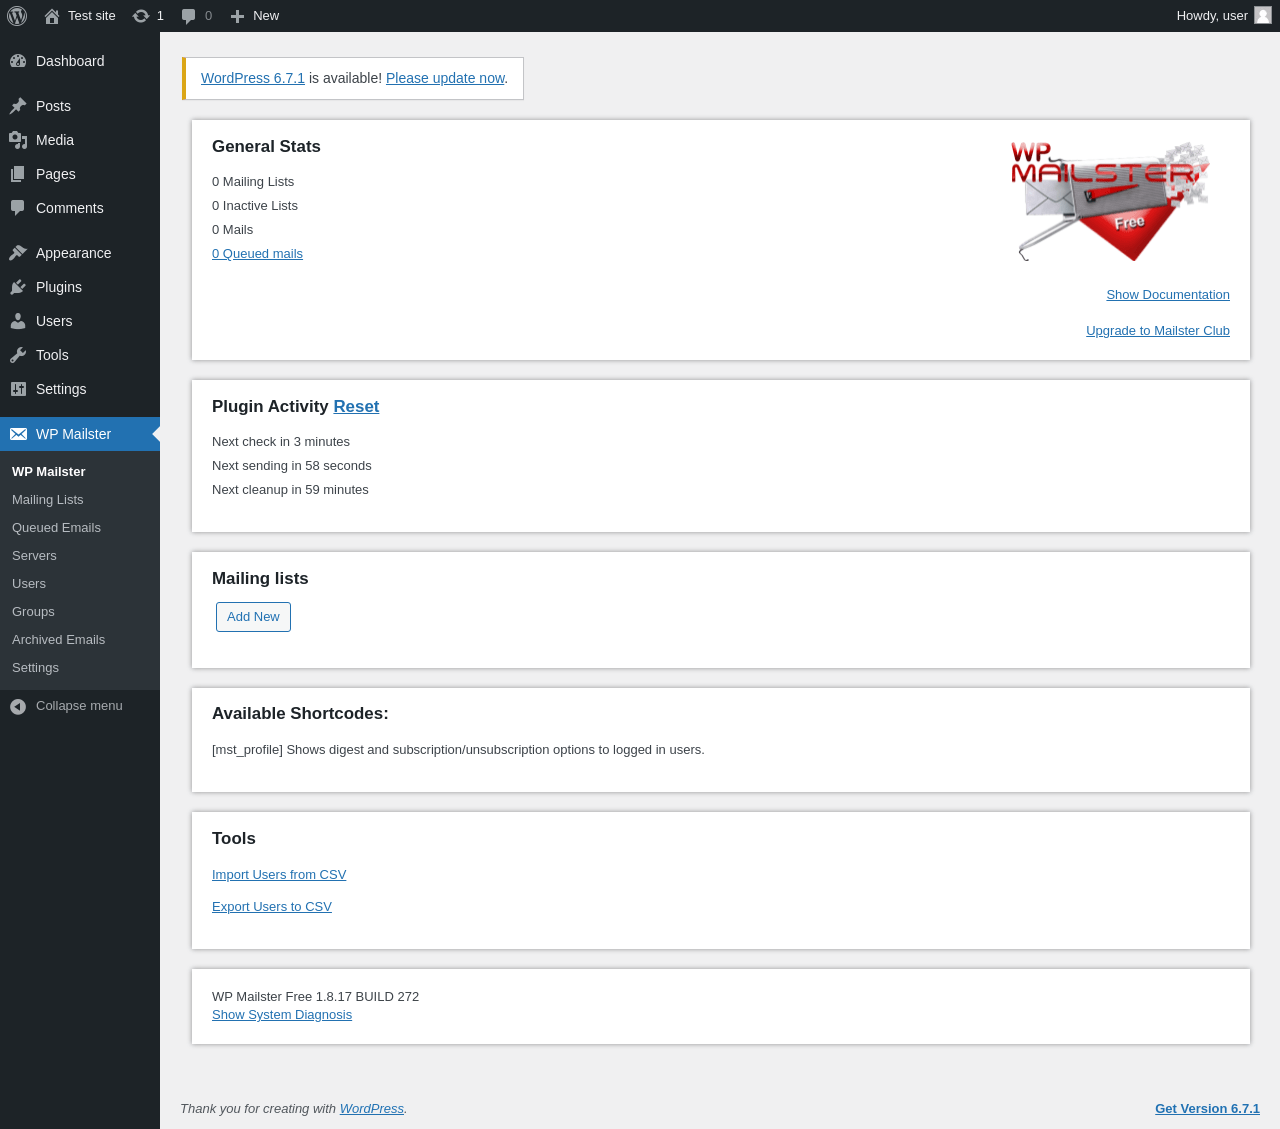The width and height of the screenshot is (1280, 1129).
Task: Click the Tools wrench icon
Action: [x=18, y=355]
